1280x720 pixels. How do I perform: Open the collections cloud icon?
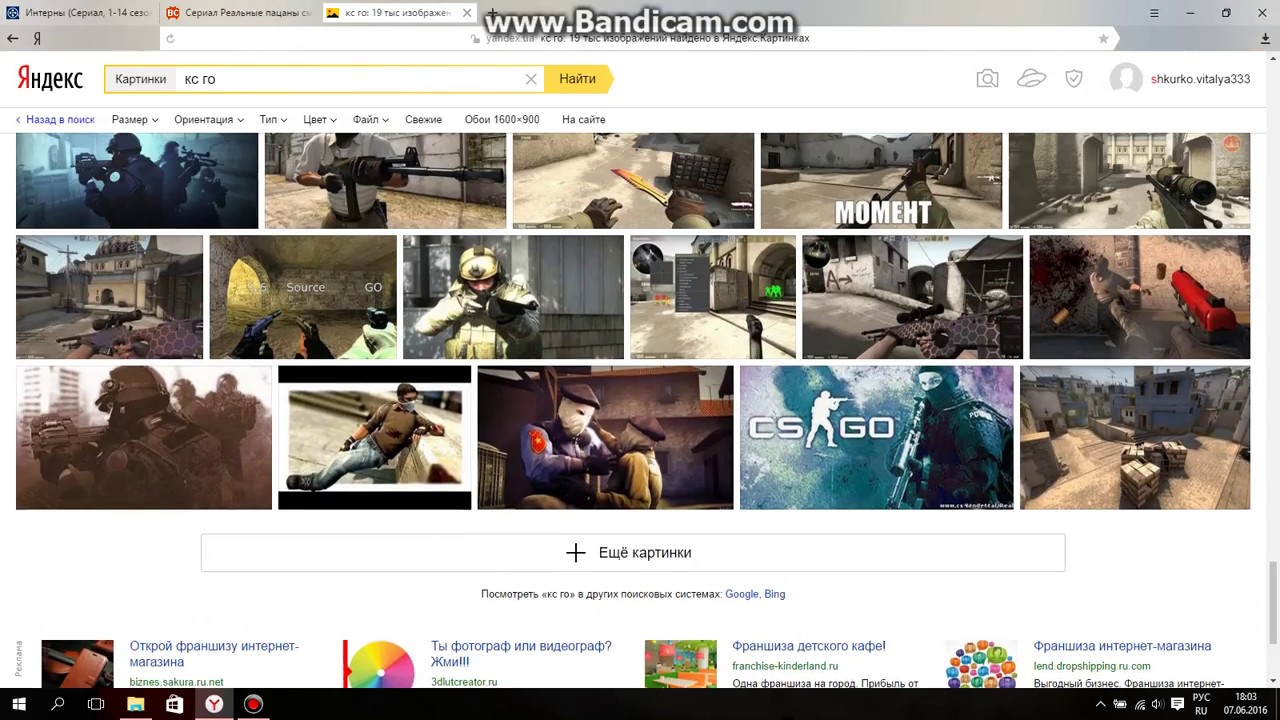(x=1031, y=79)
